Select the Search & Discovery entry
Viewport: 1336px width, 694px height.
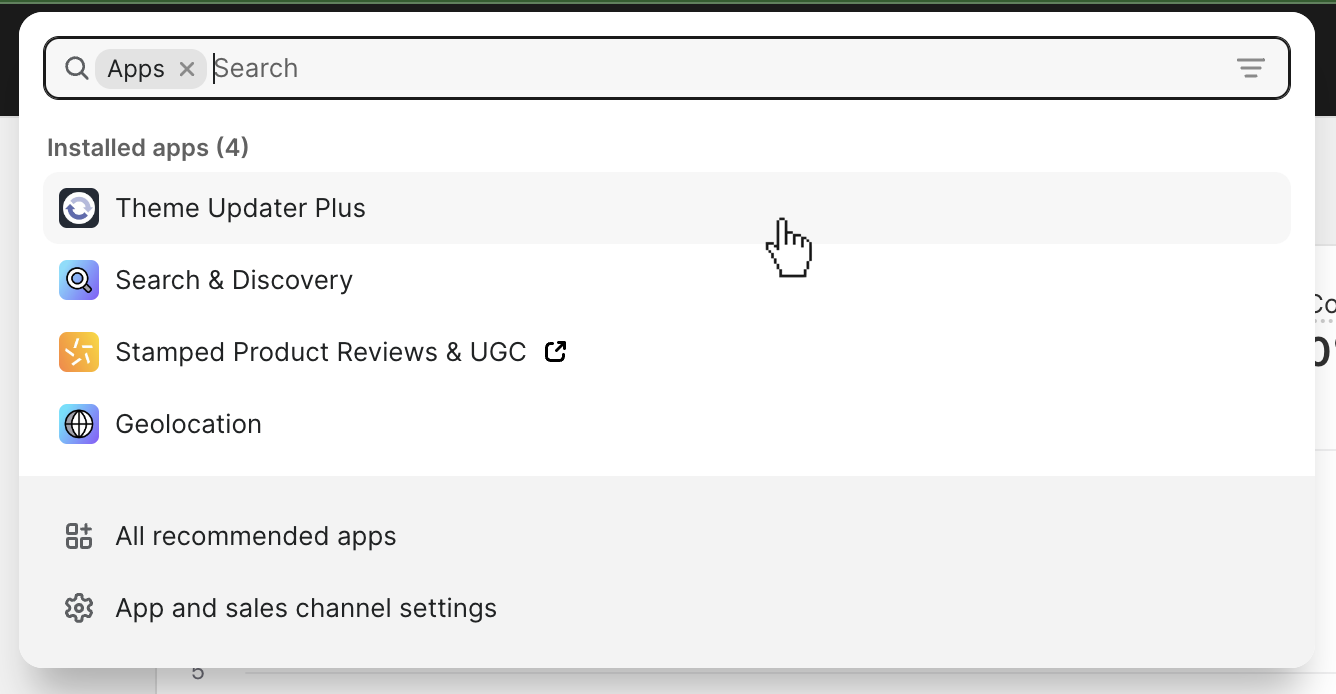coord(234,280)
